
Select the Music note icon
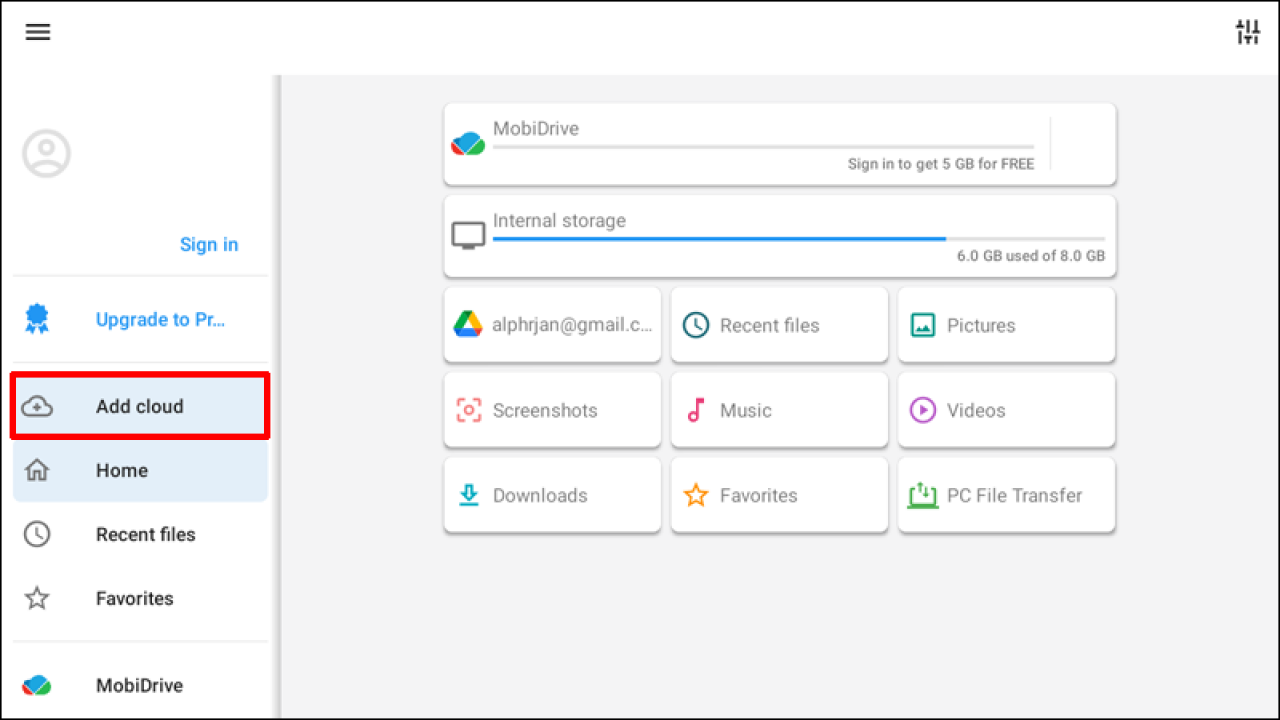pos(696,410)
